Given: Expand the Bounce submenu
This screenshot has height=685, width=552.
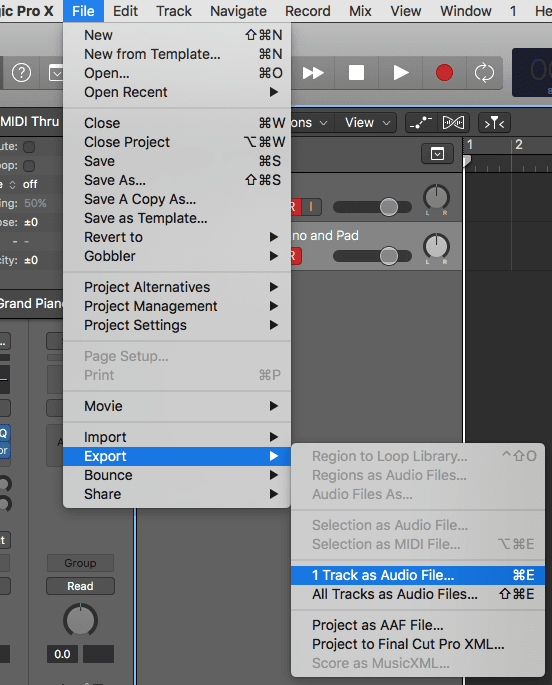Looking at the screenshot, I should click(x=177, y=475).
